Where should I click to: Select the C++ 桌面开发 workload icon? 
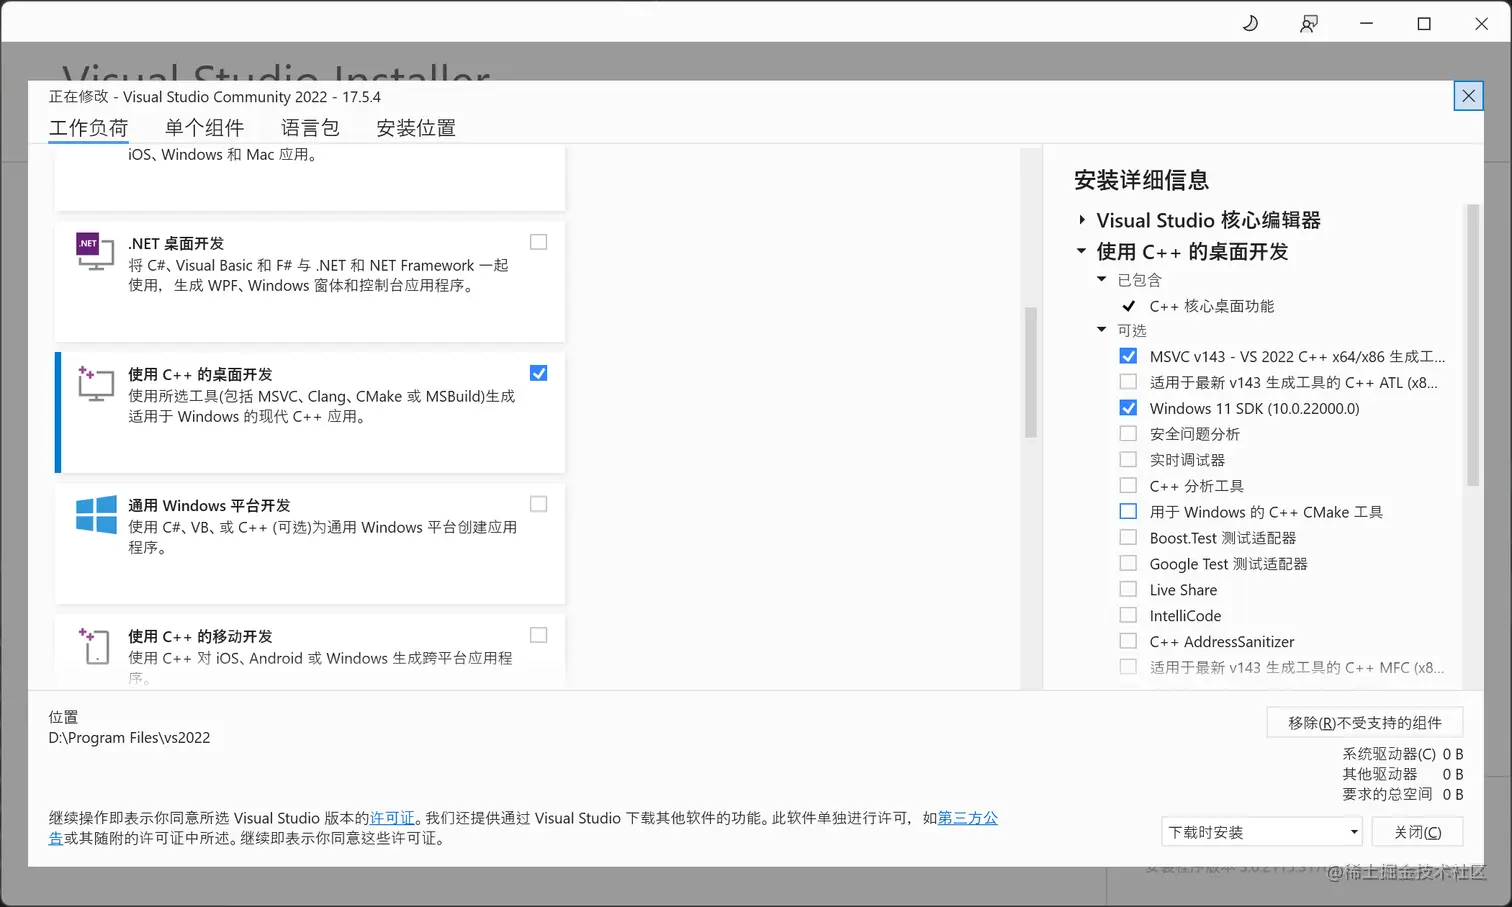tap(94, 384)
